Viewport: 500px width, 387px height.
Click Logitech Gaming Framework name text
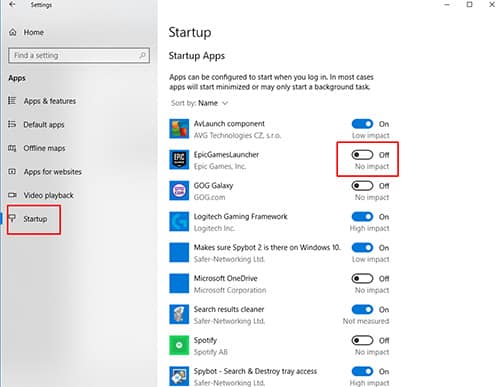click(240, 217)
